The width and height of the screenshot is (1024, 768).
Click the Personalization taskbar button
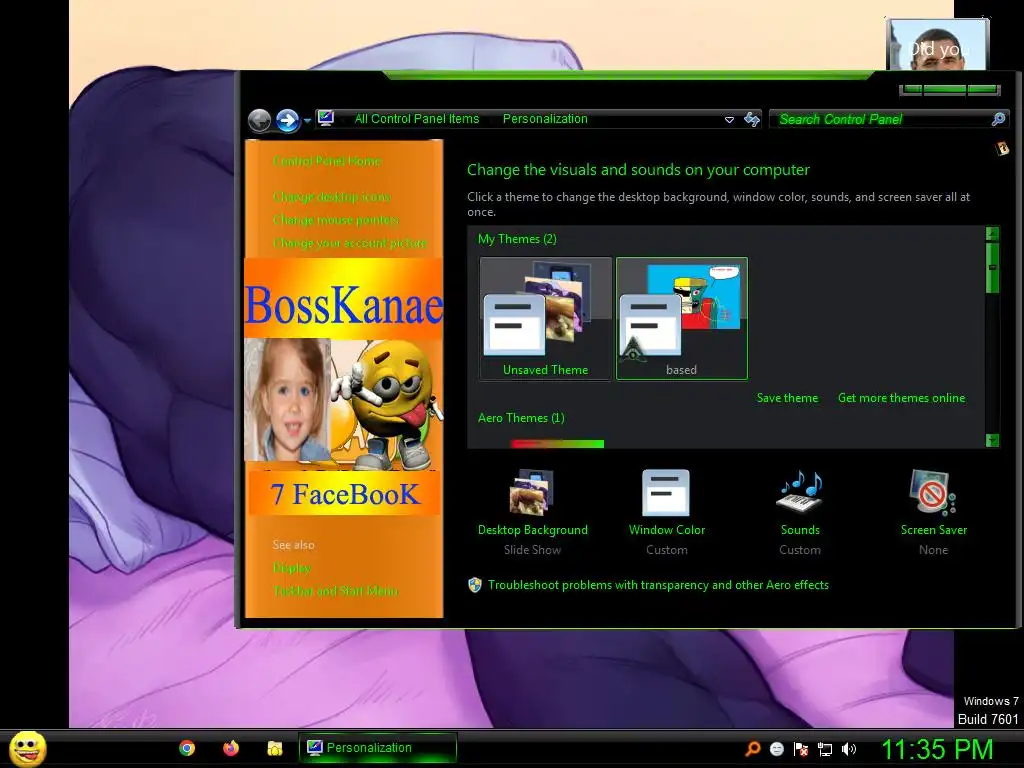[377, 748]
